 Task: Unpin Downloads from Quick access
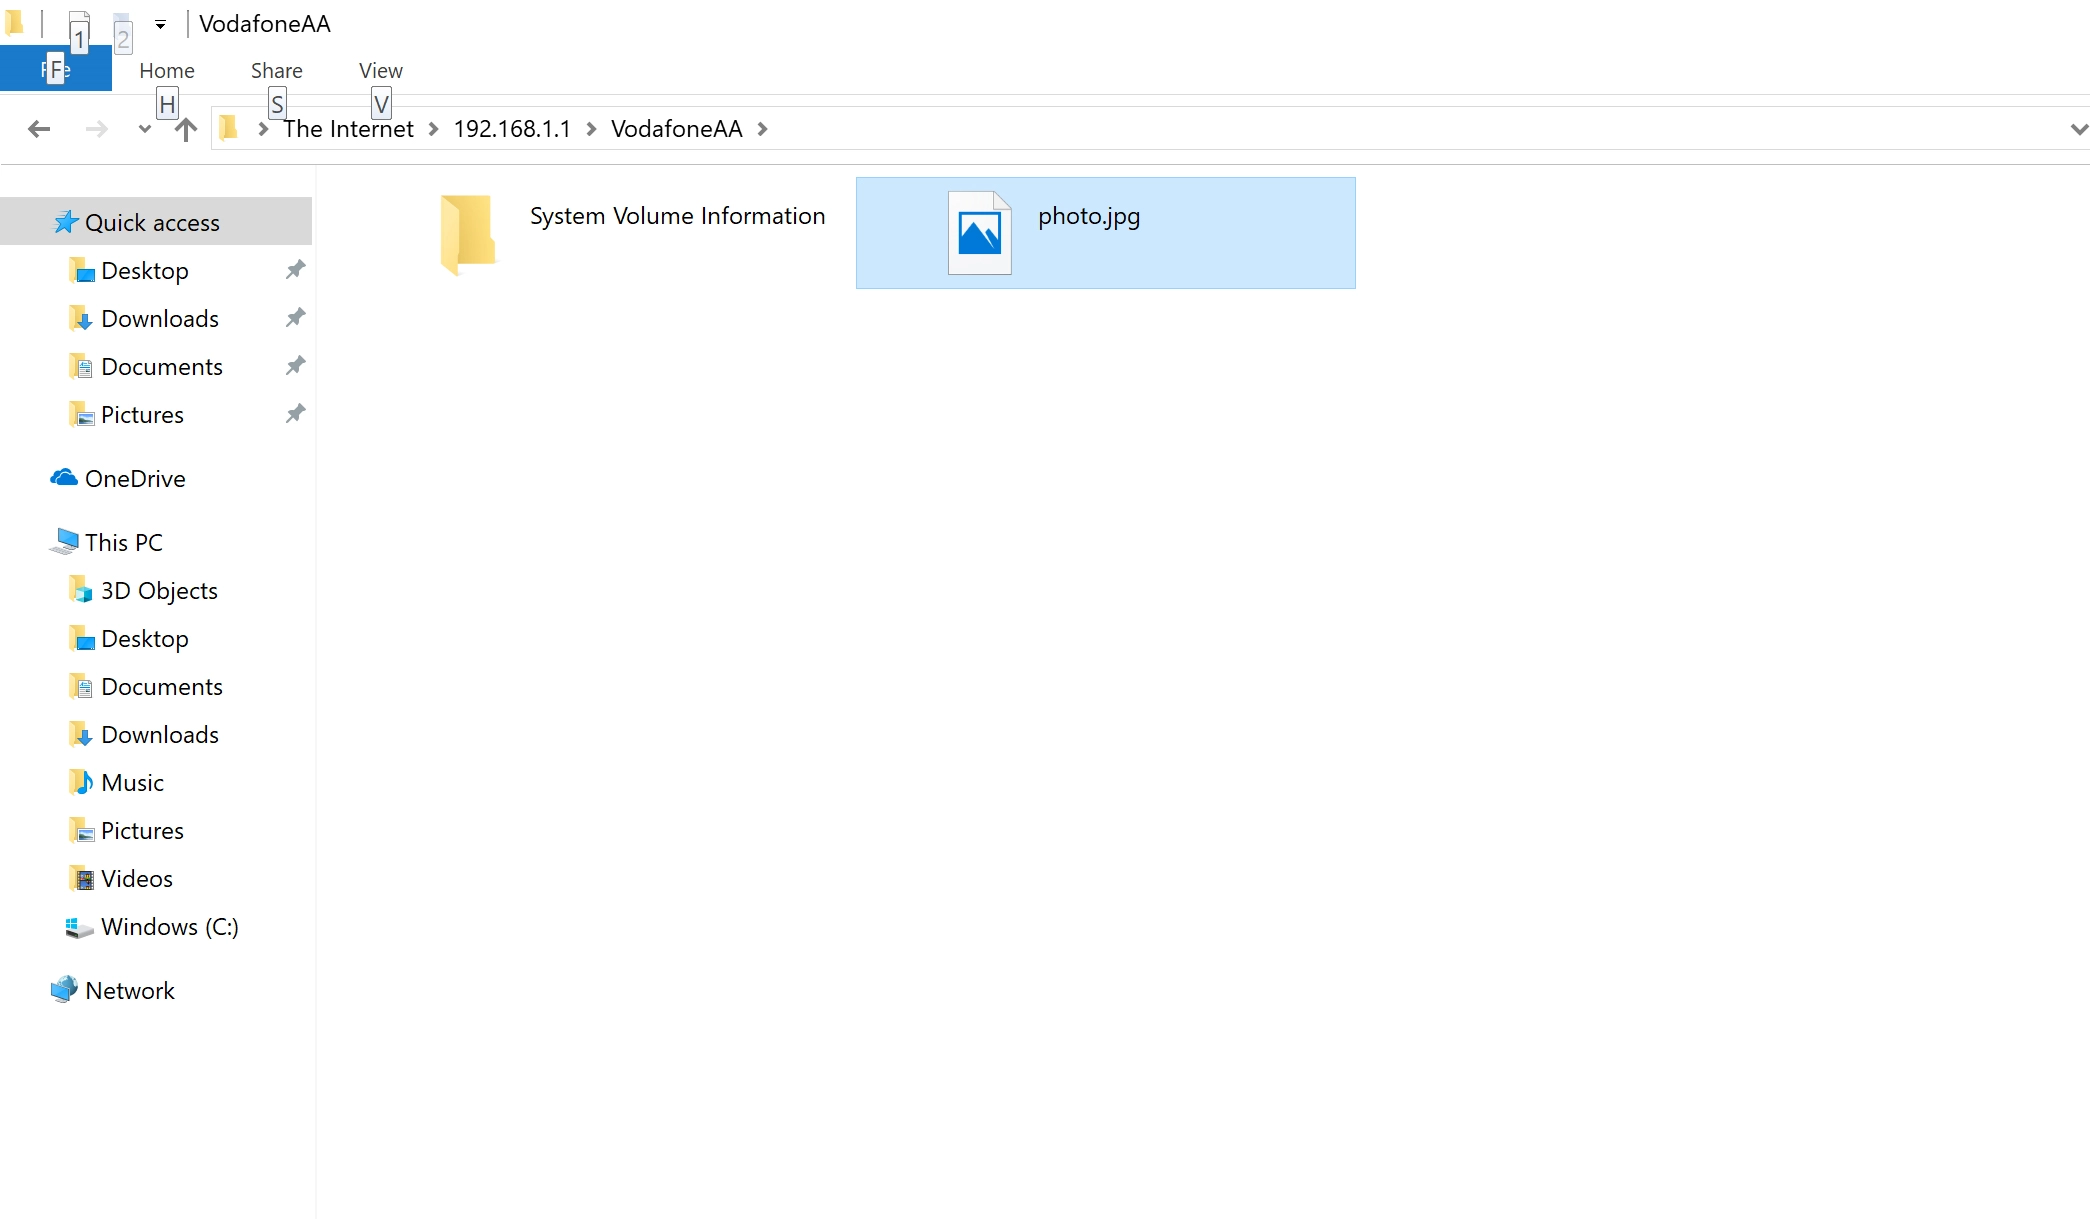coord(295,316)
